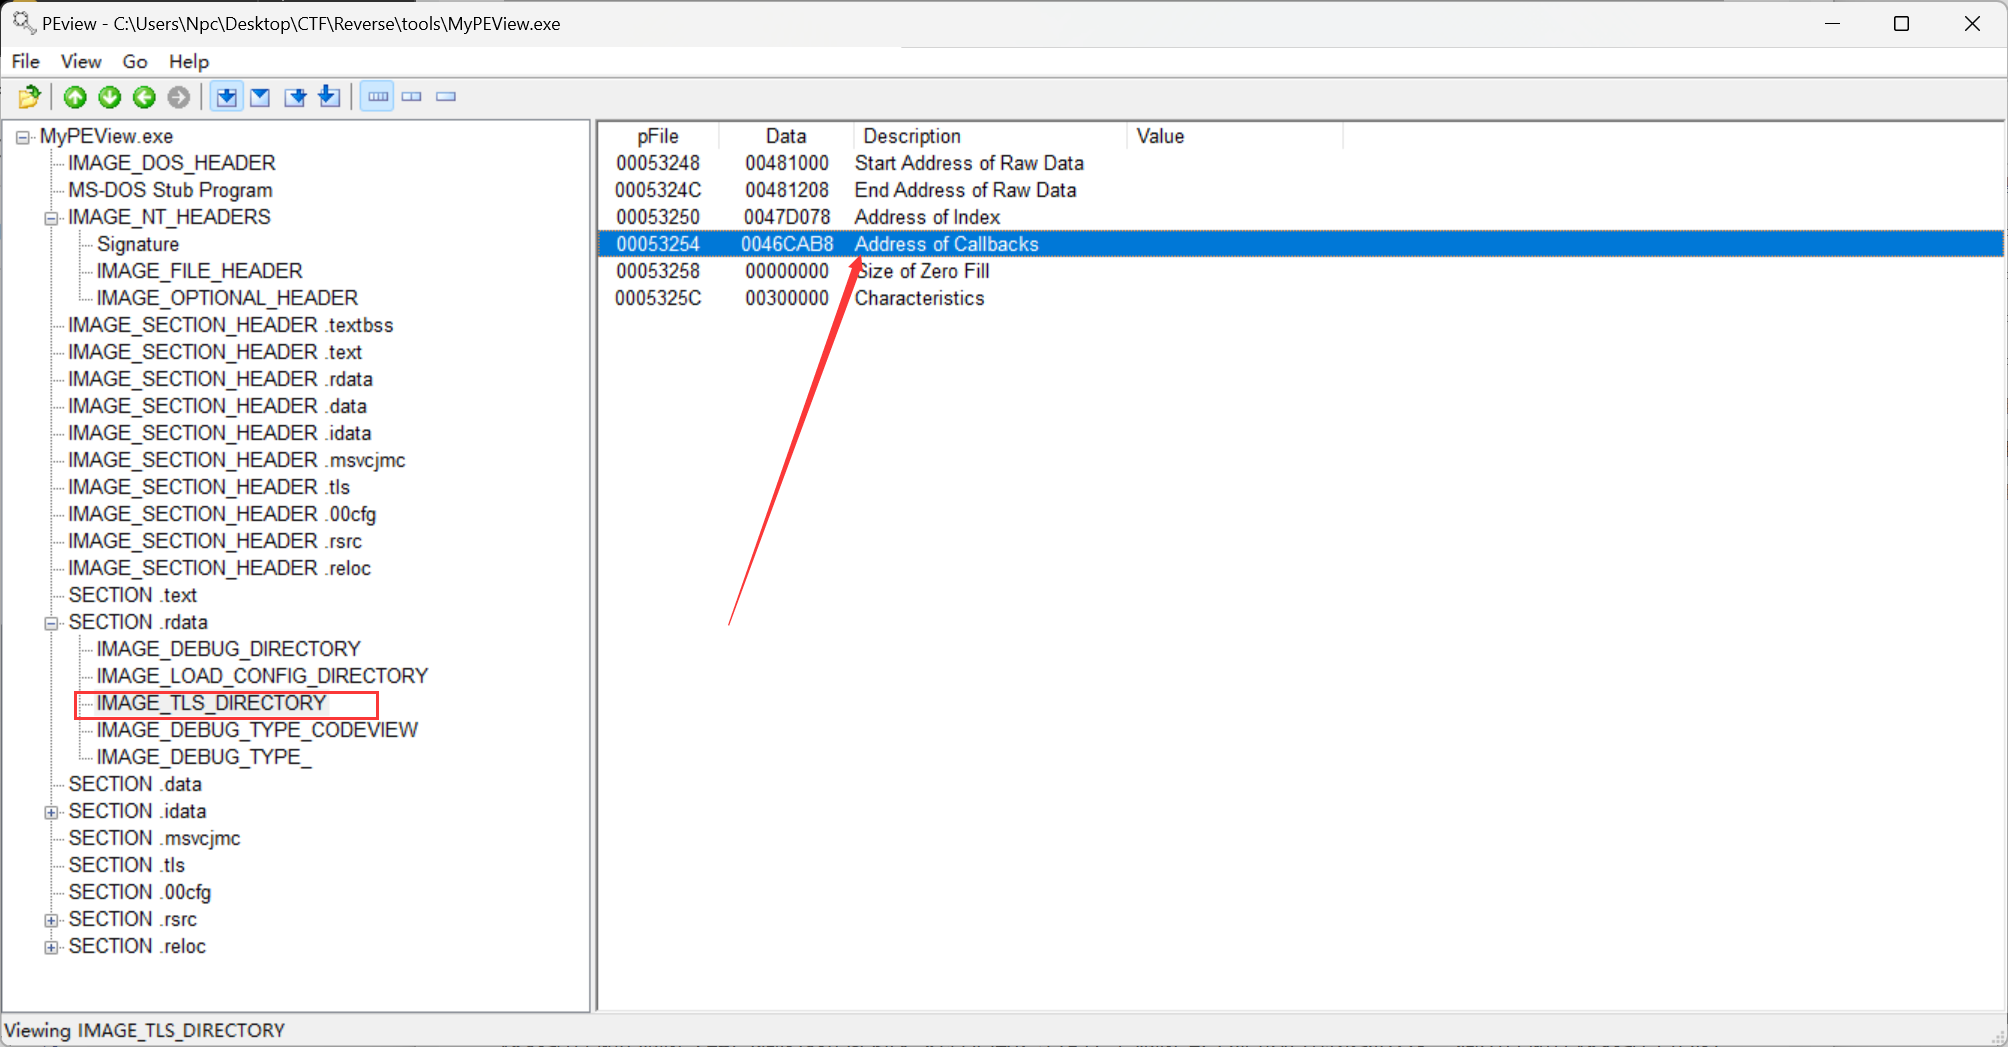
Task: Click the grayed forward arrow icon
Action: (179, 97)
